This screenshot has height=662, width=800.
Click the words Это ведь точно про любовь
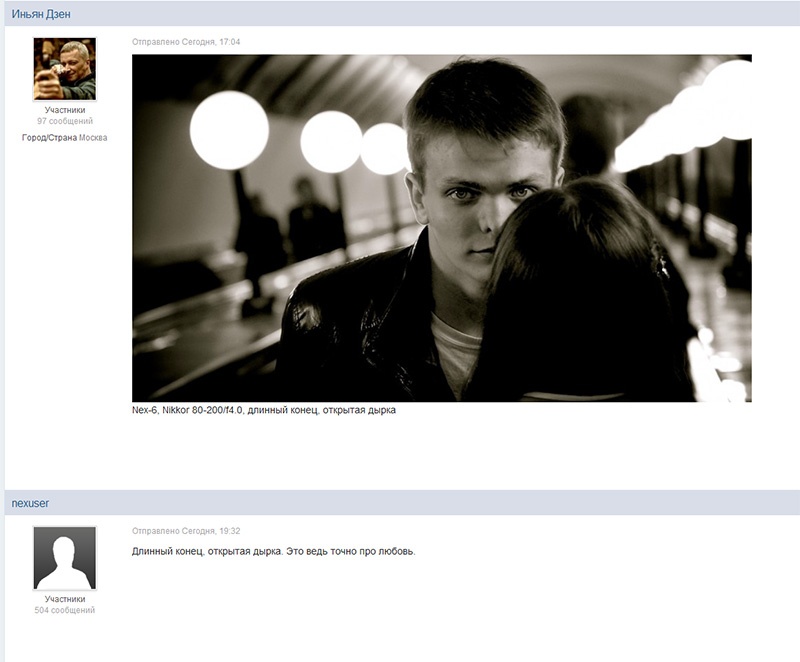(351, 551)
